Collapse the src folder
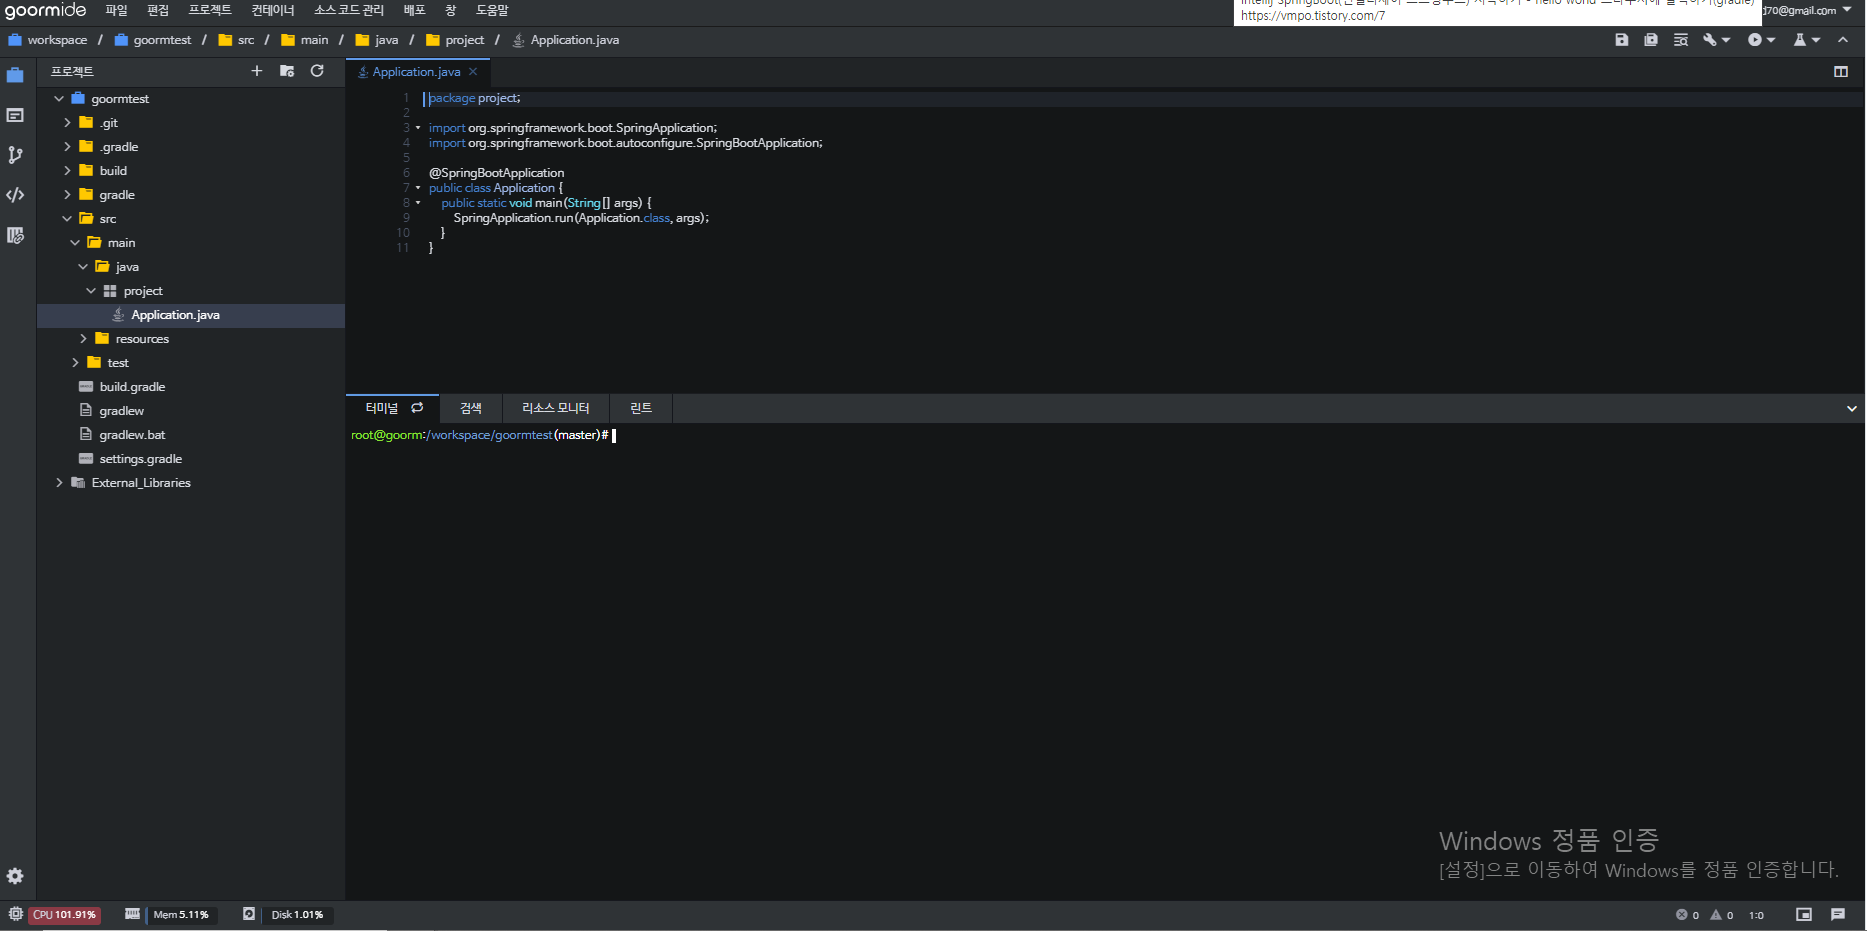 [x=67, y=219]
